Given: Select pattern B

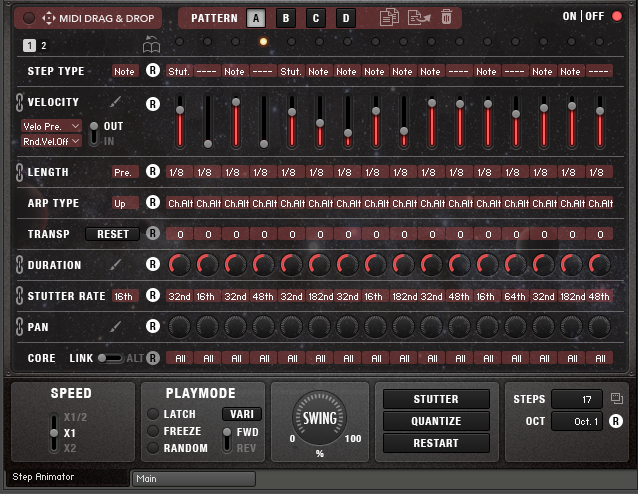Looking at the screenshot, I should point(286,18).
